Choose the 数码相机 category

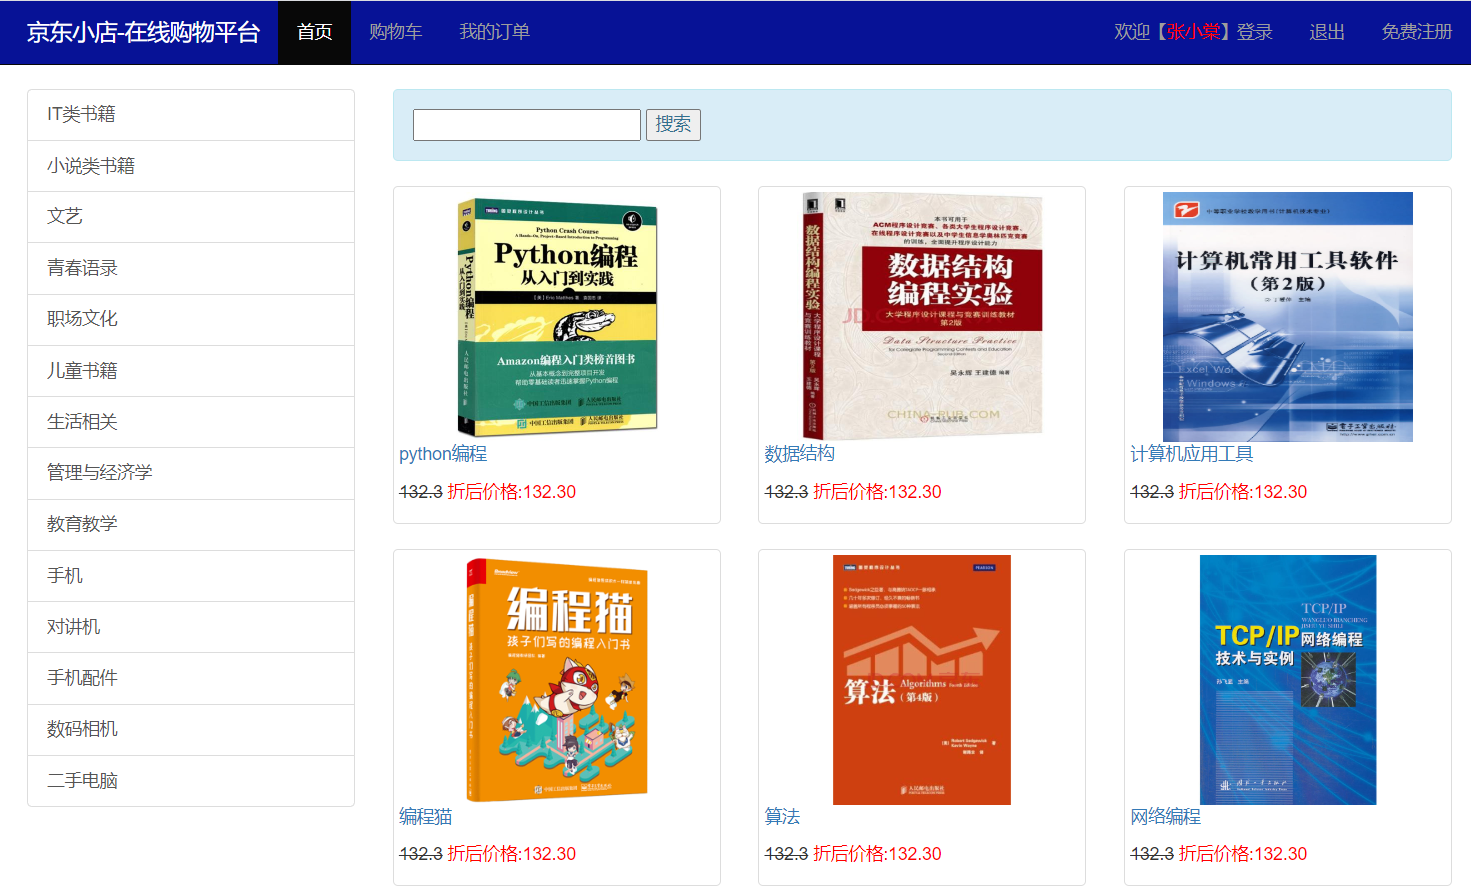[191, 730]
